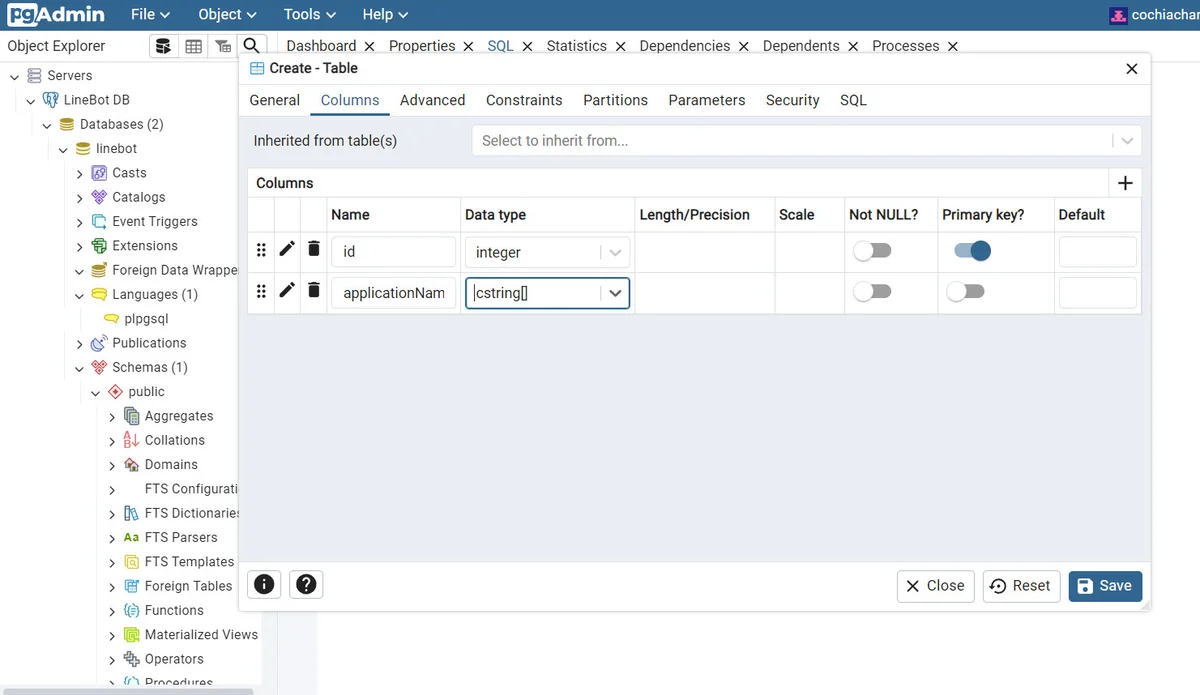Click the Save button
Image resolution: width=1200 pixels, height=695 pixels.
click(1105, 586)
